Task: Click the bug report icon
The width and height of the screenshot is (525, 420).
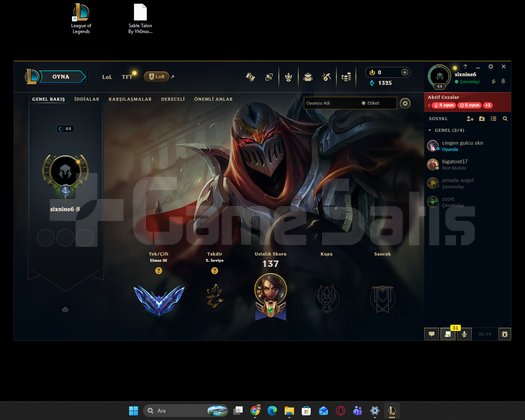Action: pos(505,334)
